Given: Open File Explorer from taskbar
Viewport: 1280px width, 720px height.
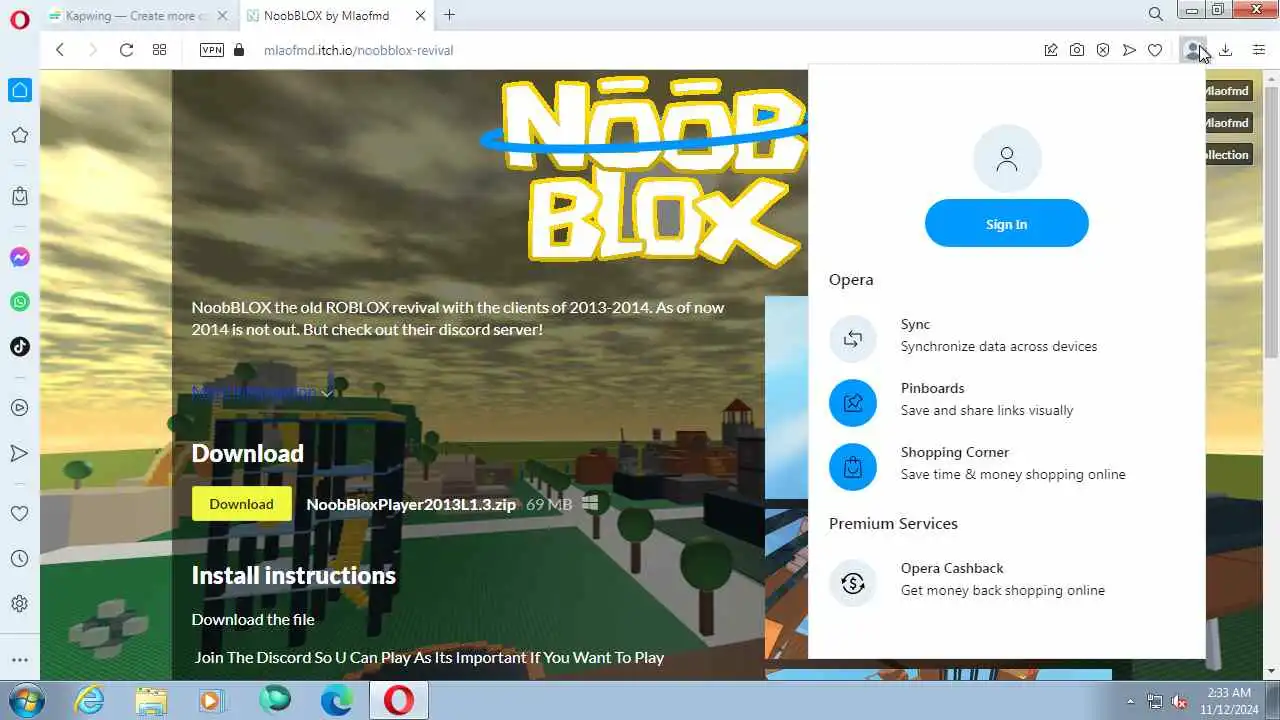Looking at the screenshot, I should pyautogui.click(x=151, y=701).
